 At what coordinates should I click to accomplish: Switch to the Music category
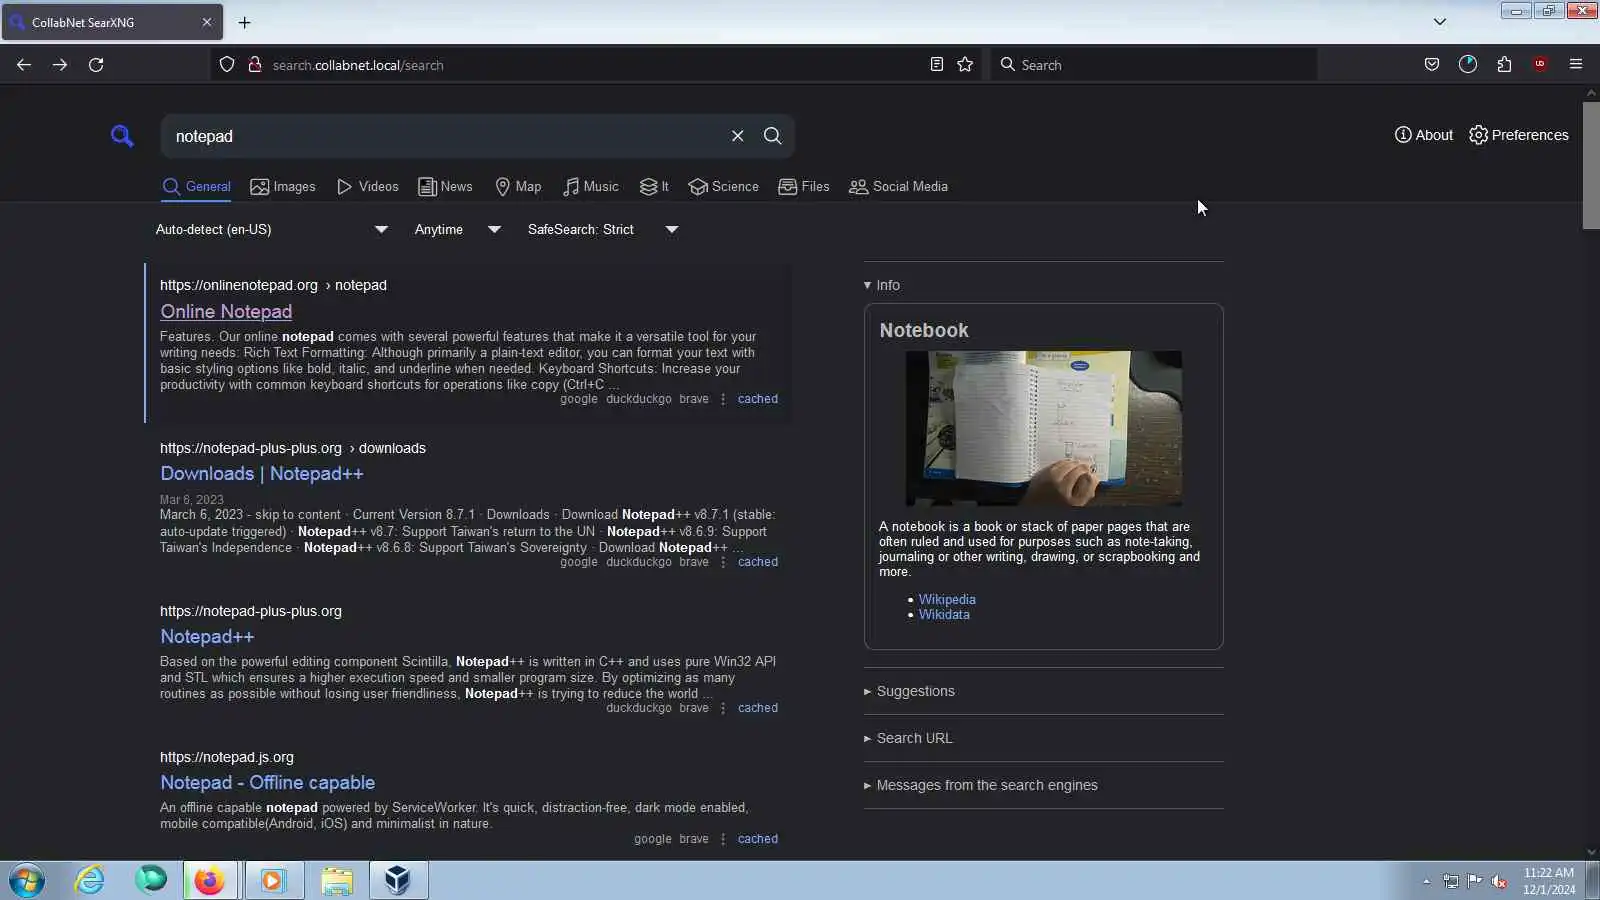590,187
